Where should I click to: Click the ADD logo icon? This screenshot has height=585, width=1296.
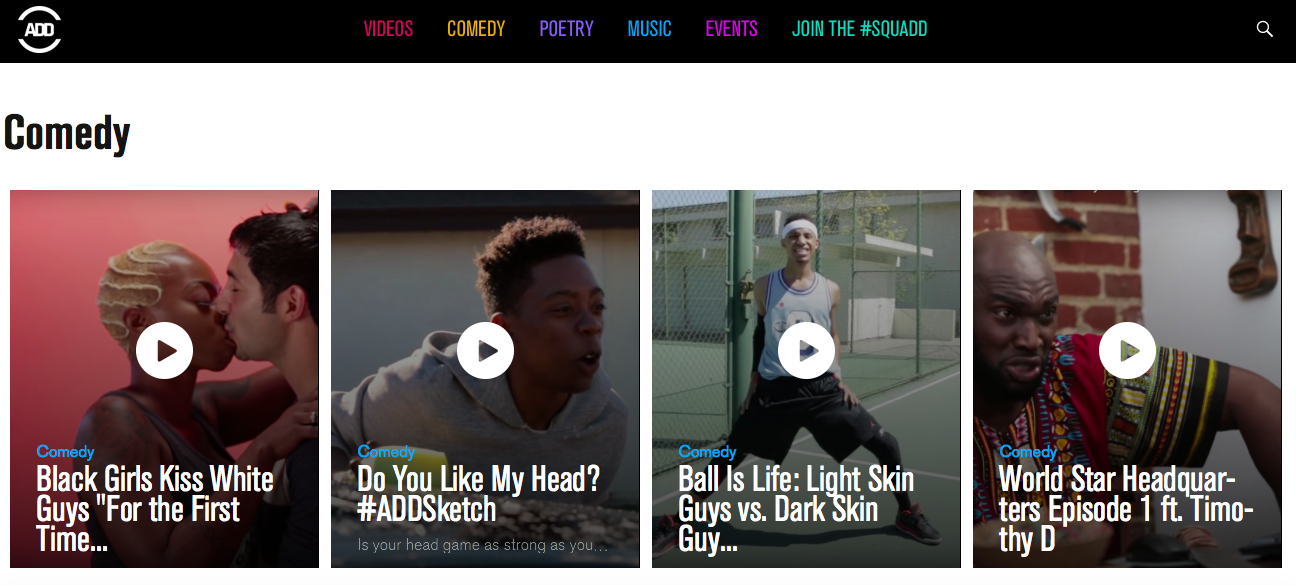click(40, 29)
